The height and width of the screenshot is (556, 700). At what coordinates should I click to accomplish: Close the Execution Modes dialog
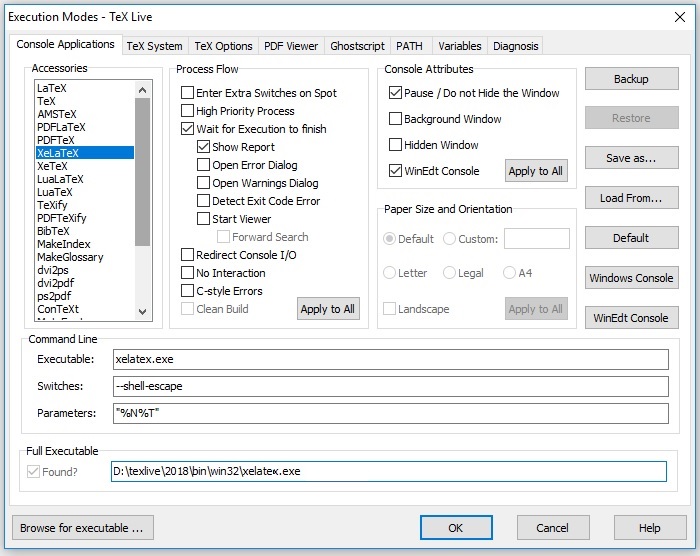pos(680,17)
